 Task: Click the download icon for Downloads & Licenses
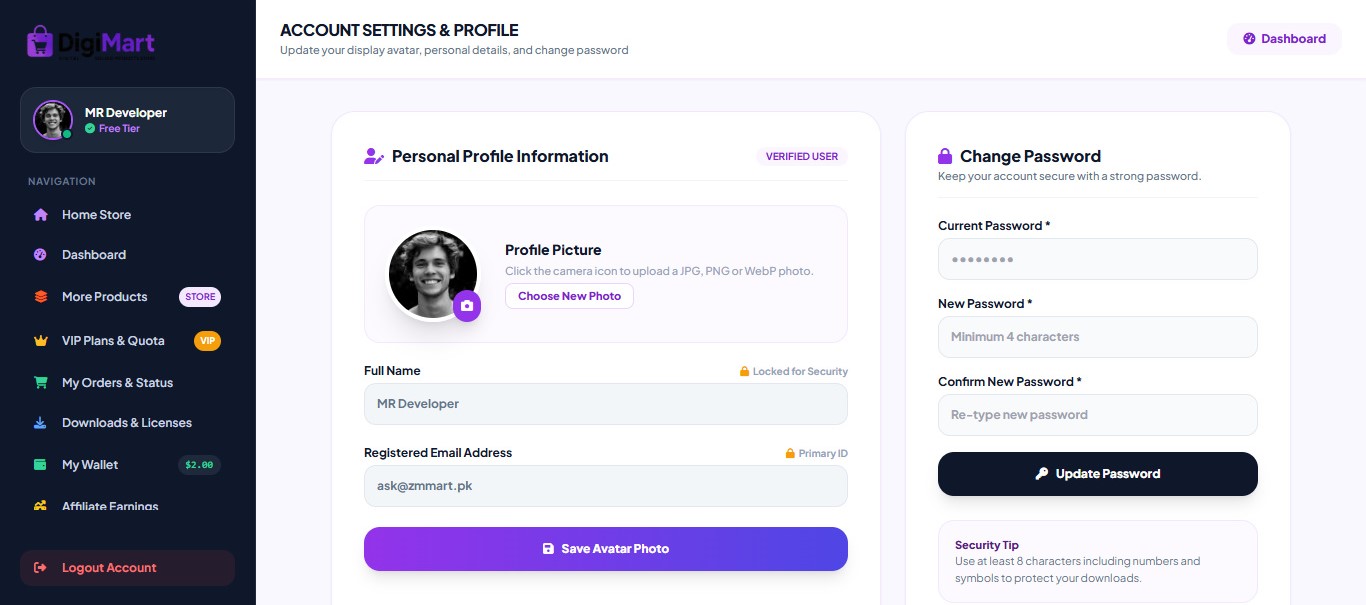(x=41, y=423)
